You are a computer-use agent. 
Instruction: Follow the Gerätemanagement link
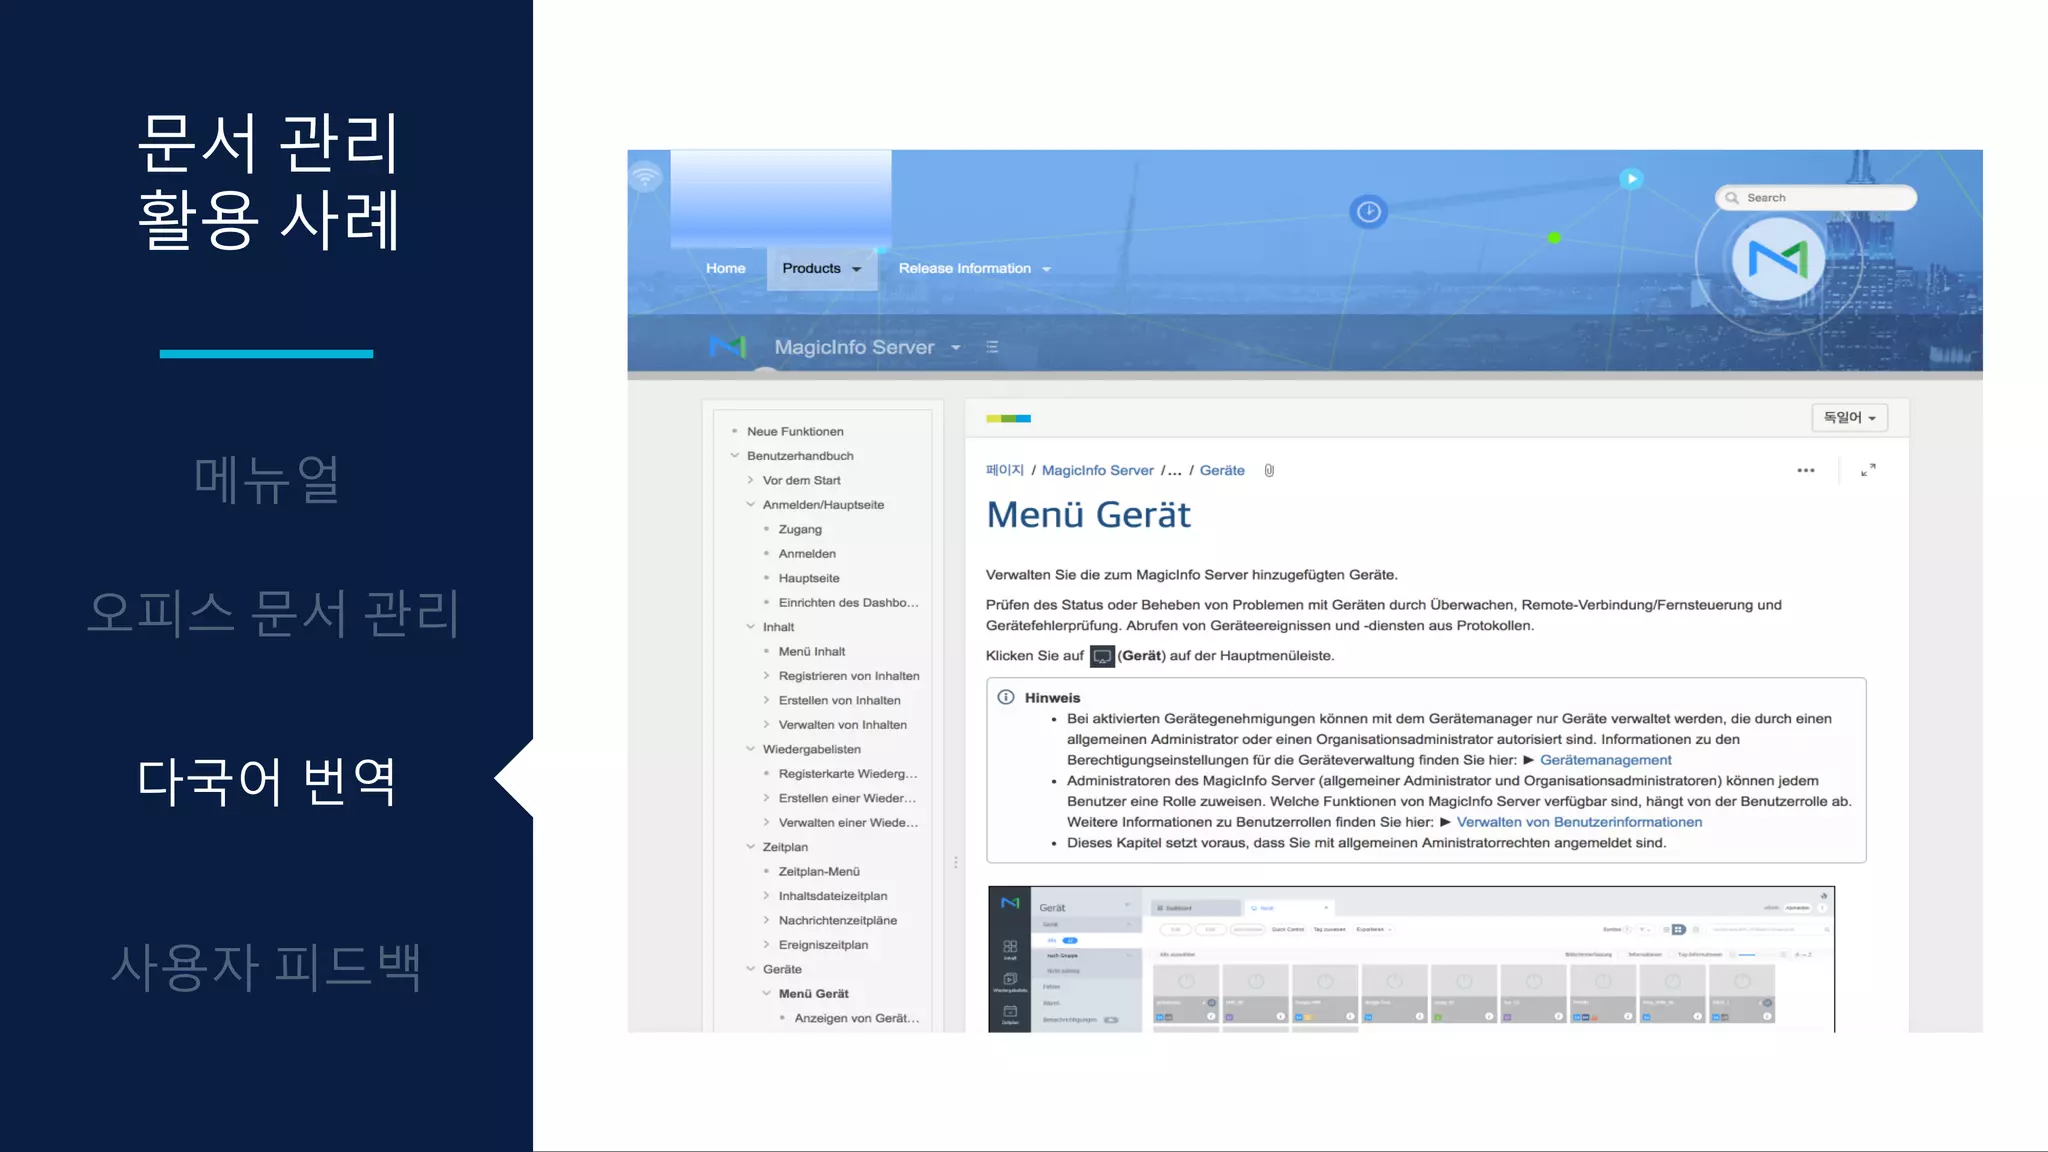(1605, 760)
